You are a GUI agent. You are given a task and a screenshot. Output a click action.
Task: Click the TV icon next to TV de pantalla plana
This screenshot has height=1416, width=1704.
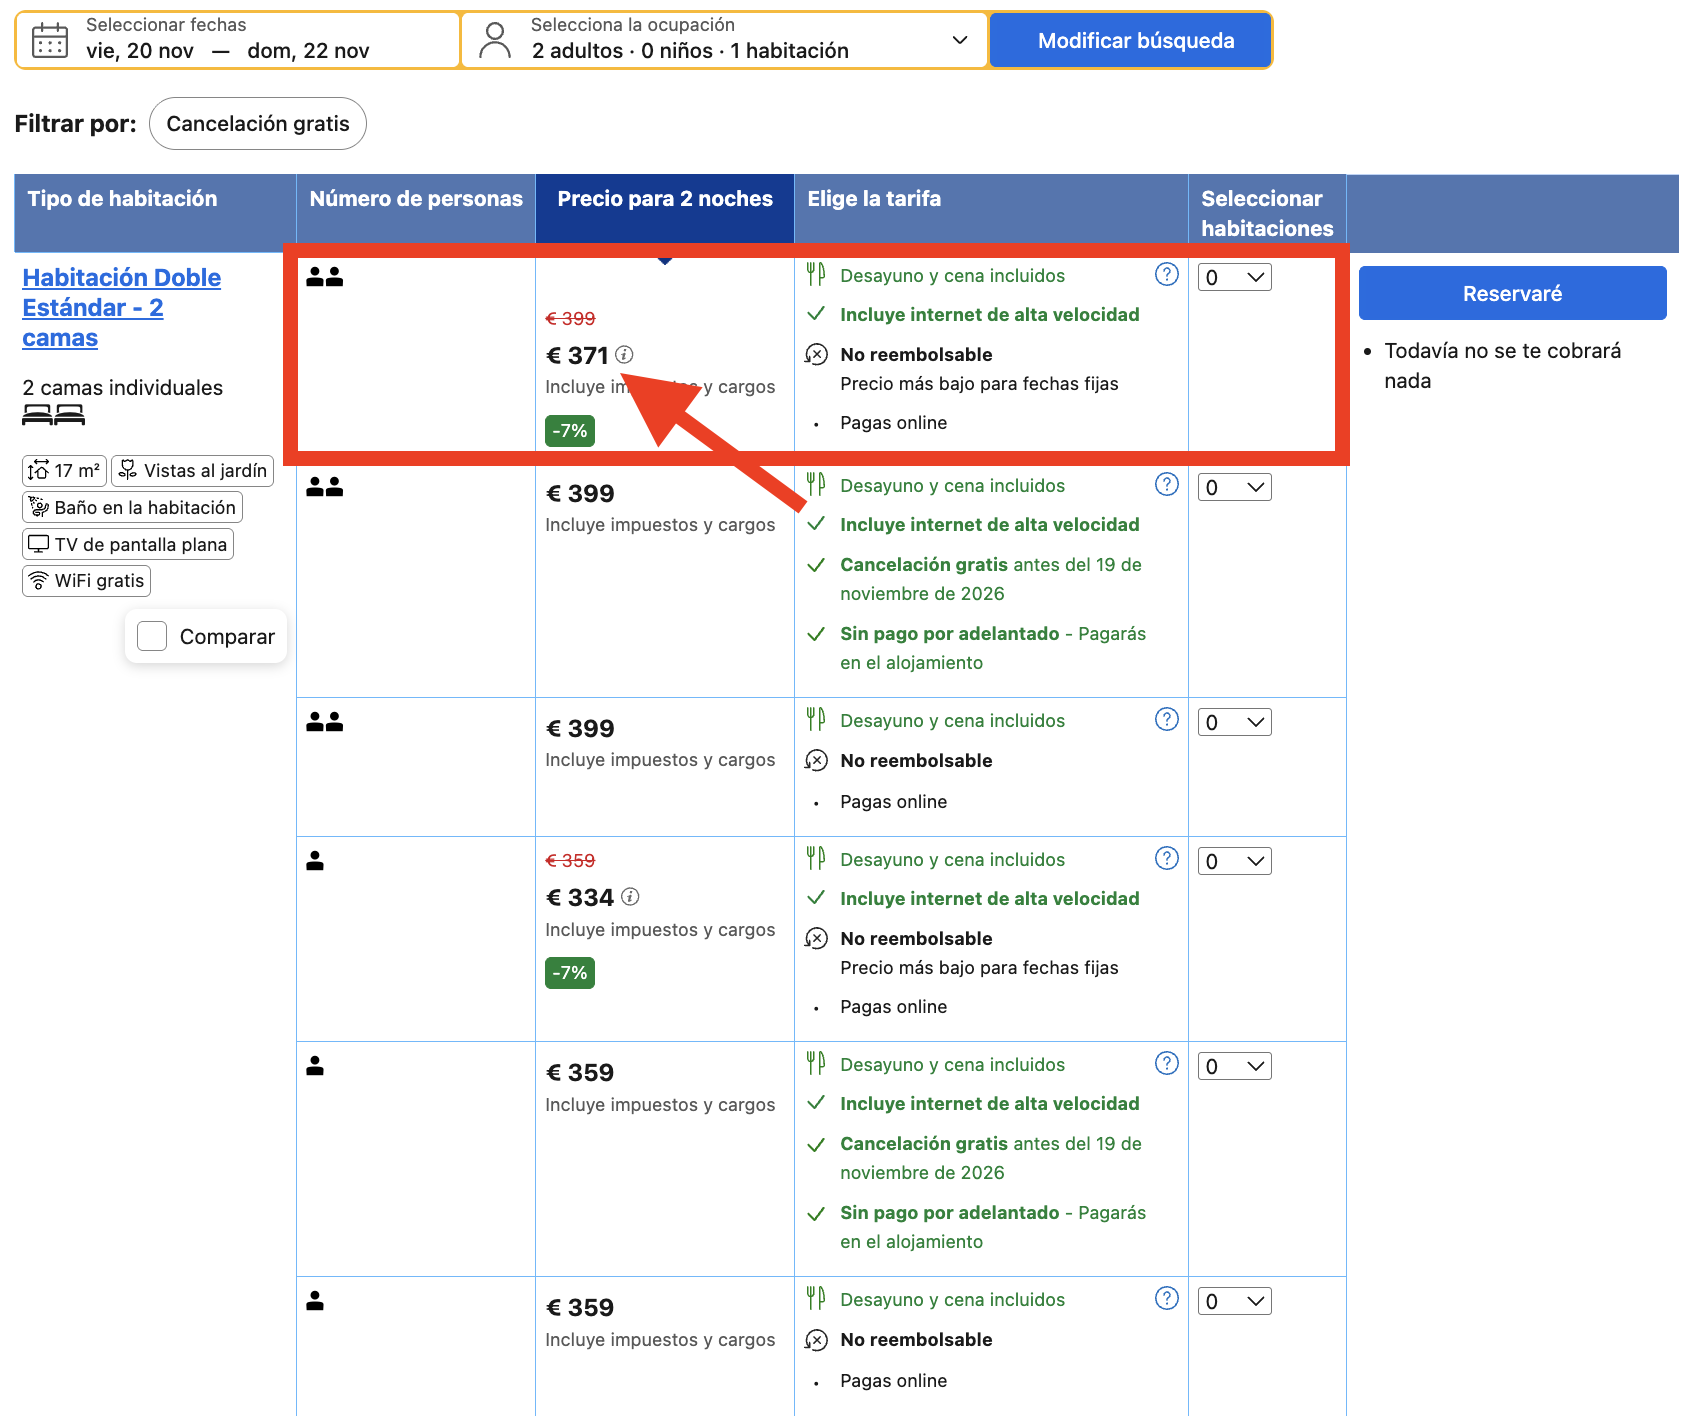point(39,544)
